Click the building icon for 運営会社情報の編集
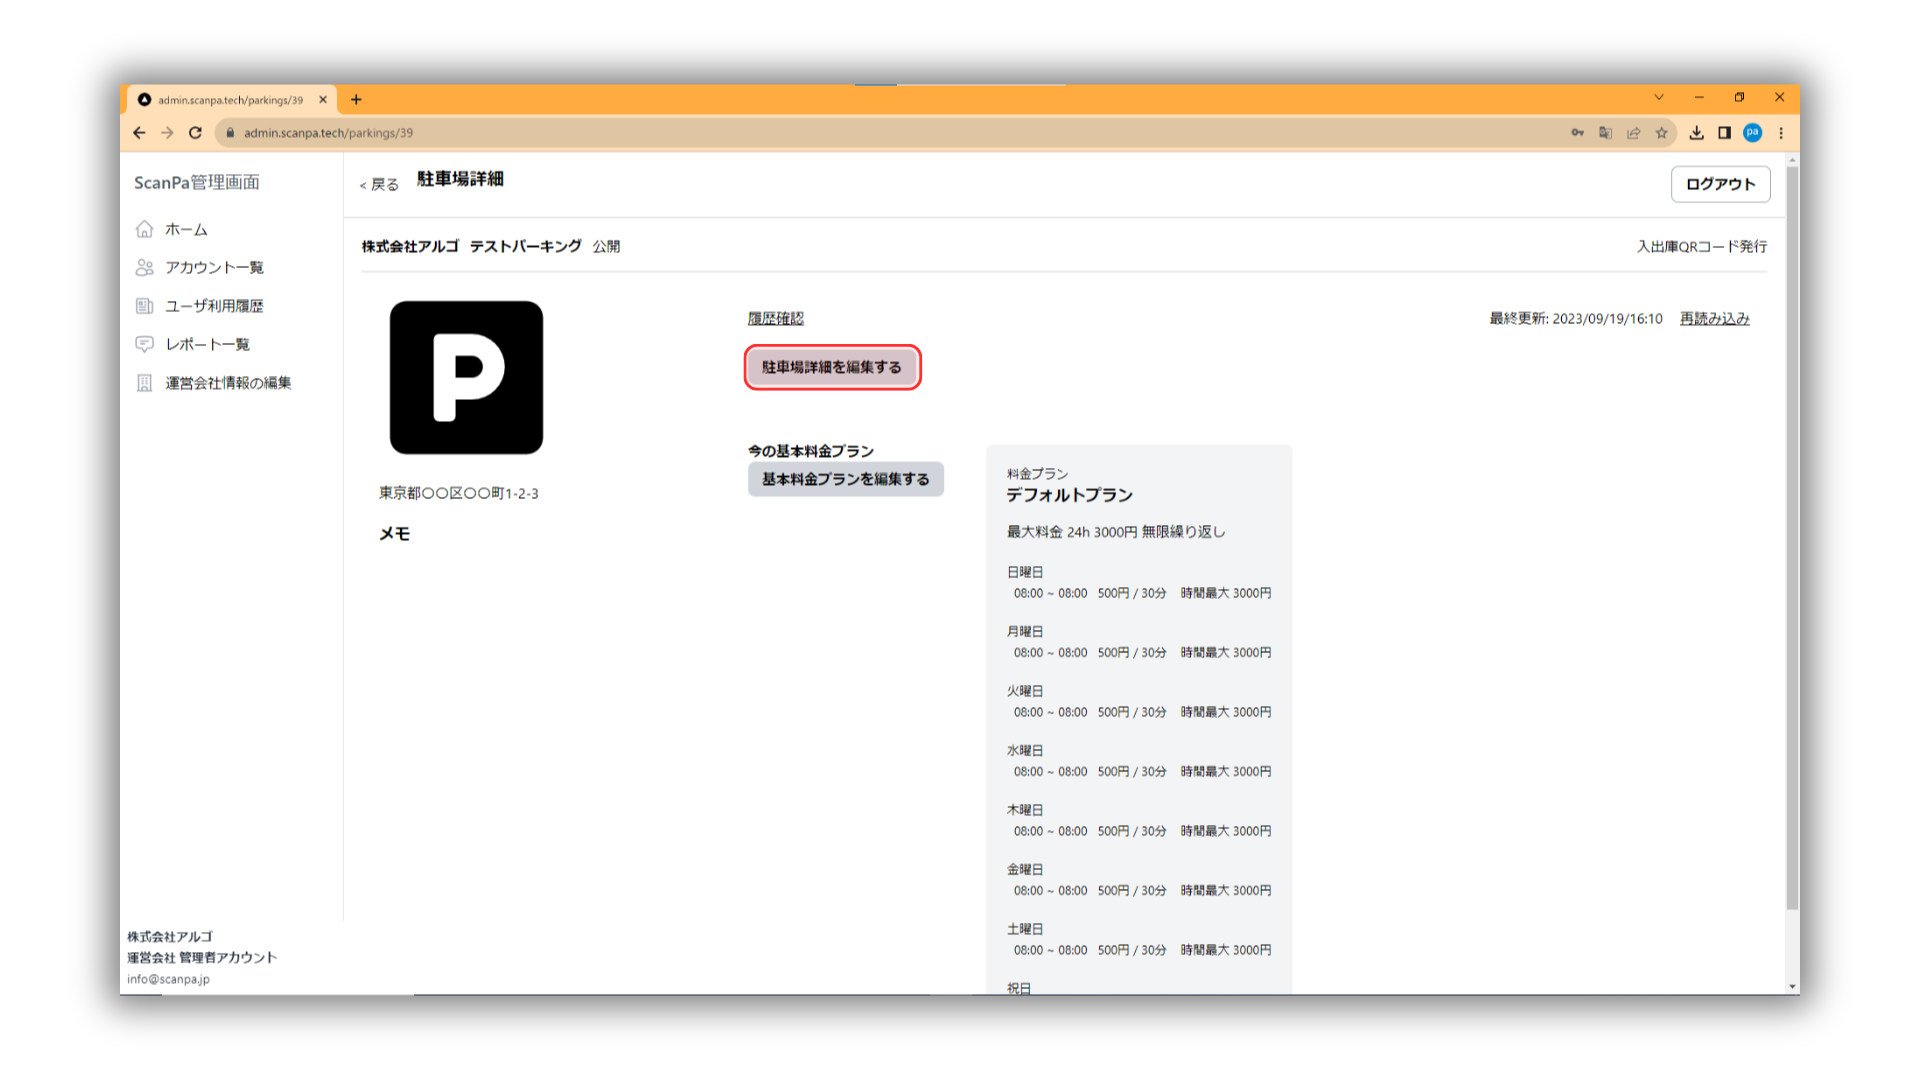The image size is (1920, 1080). (x=145, y=383)
